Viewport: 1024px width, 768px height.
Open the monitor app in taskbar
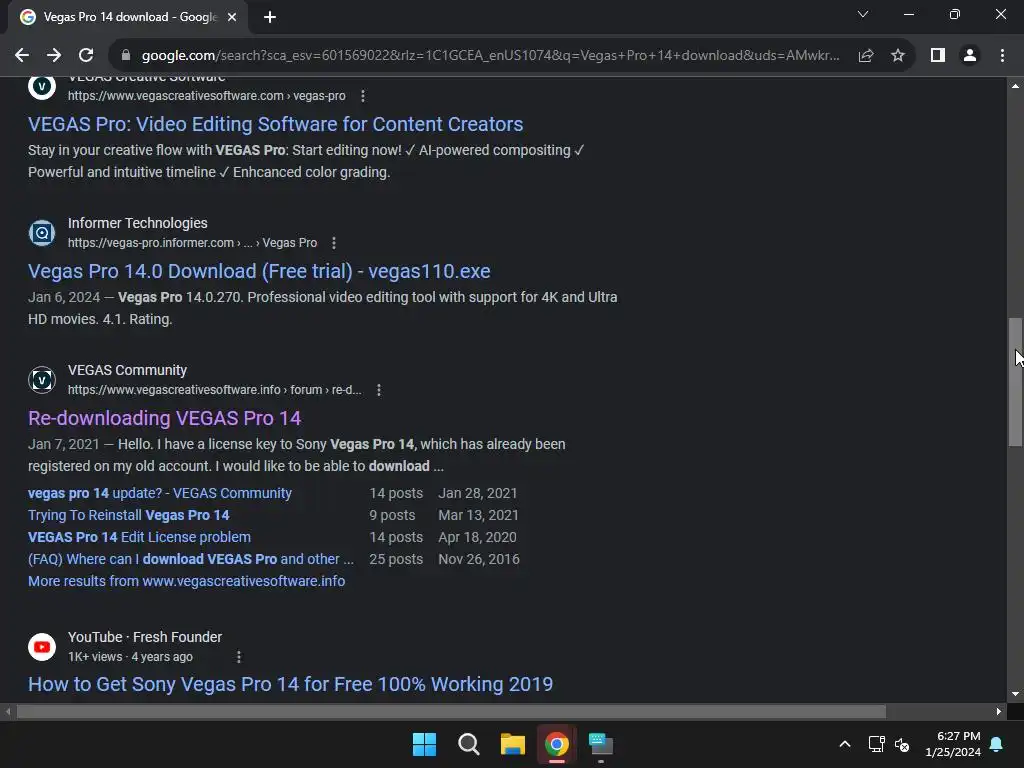601,744
